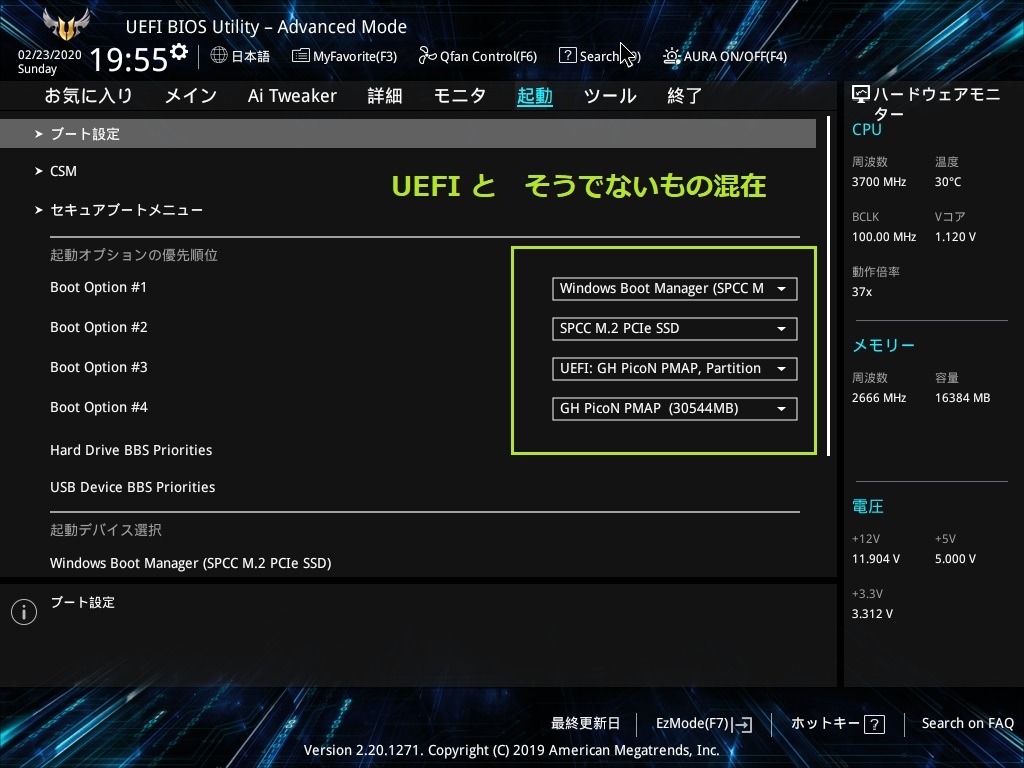The image size is (1024, 768).
Task: Click the globe language icon
Action: pyautogui.click(x=219, y=56)
